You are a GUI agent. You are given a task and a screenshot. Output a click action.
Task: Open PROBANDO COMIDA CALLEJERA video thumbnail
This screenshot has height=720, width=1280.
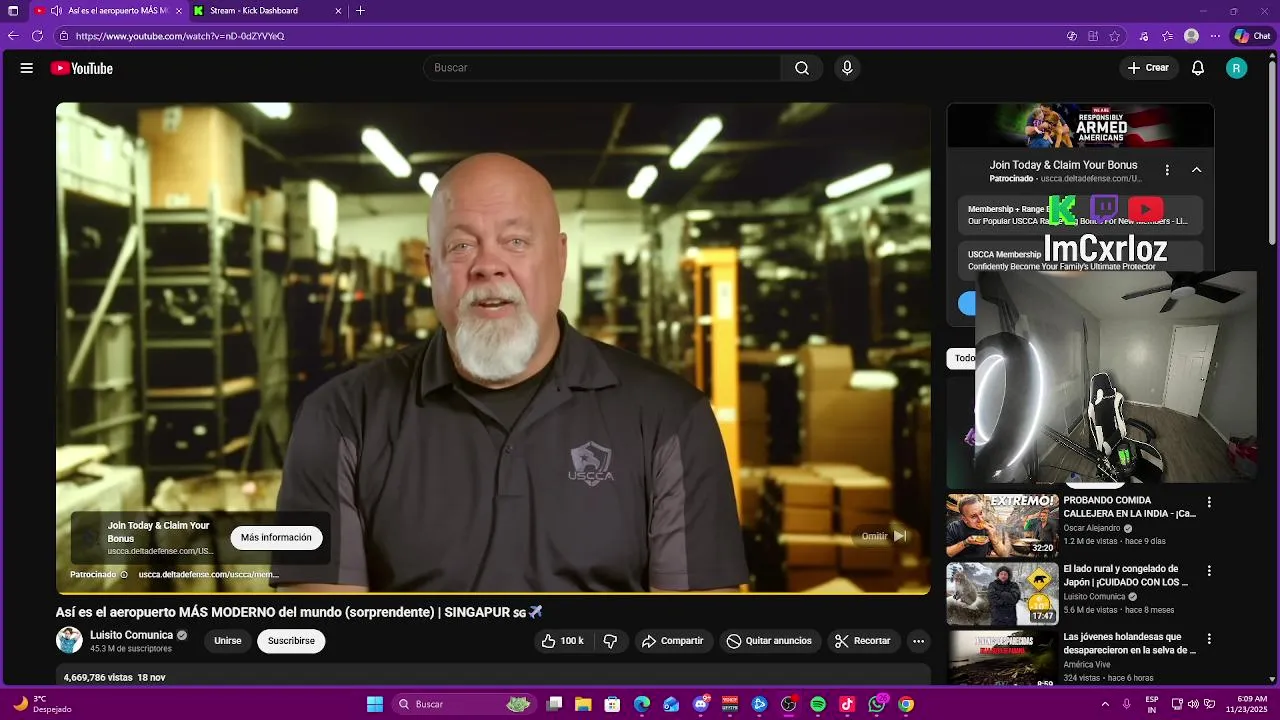(1002, 525)
